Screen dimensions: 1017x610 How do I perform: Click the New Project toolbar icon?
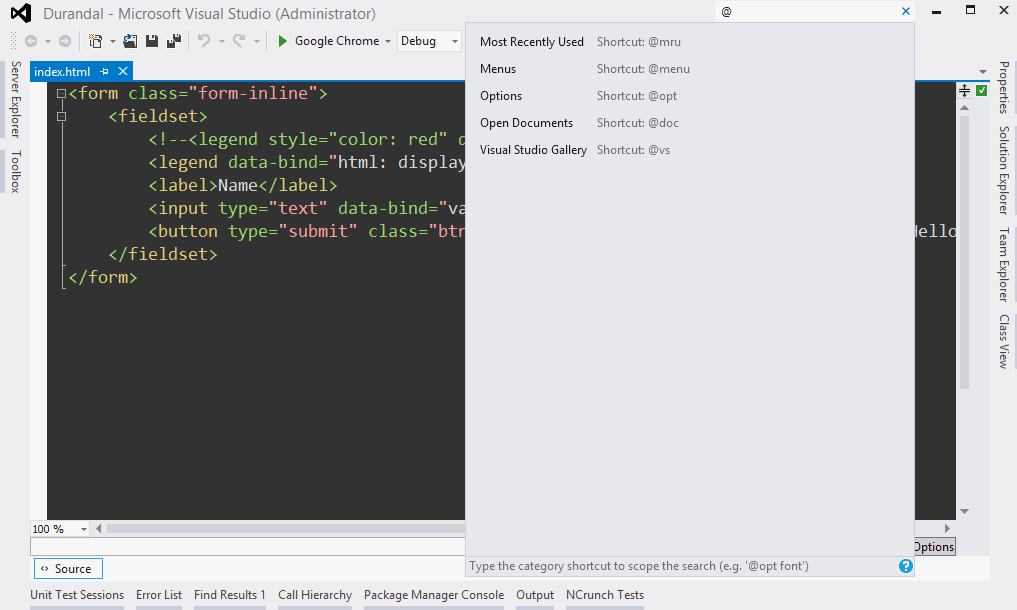click(97, 41)
